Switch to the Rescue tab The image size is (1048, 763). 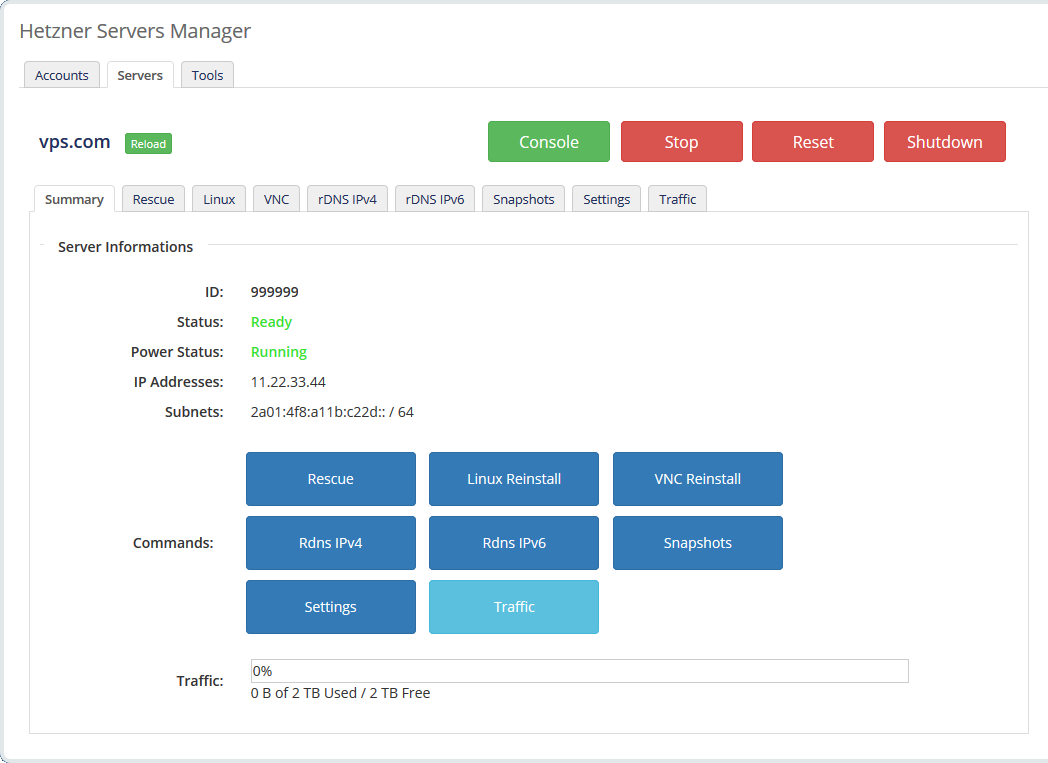pyautogui.click(x=153, y=198)
